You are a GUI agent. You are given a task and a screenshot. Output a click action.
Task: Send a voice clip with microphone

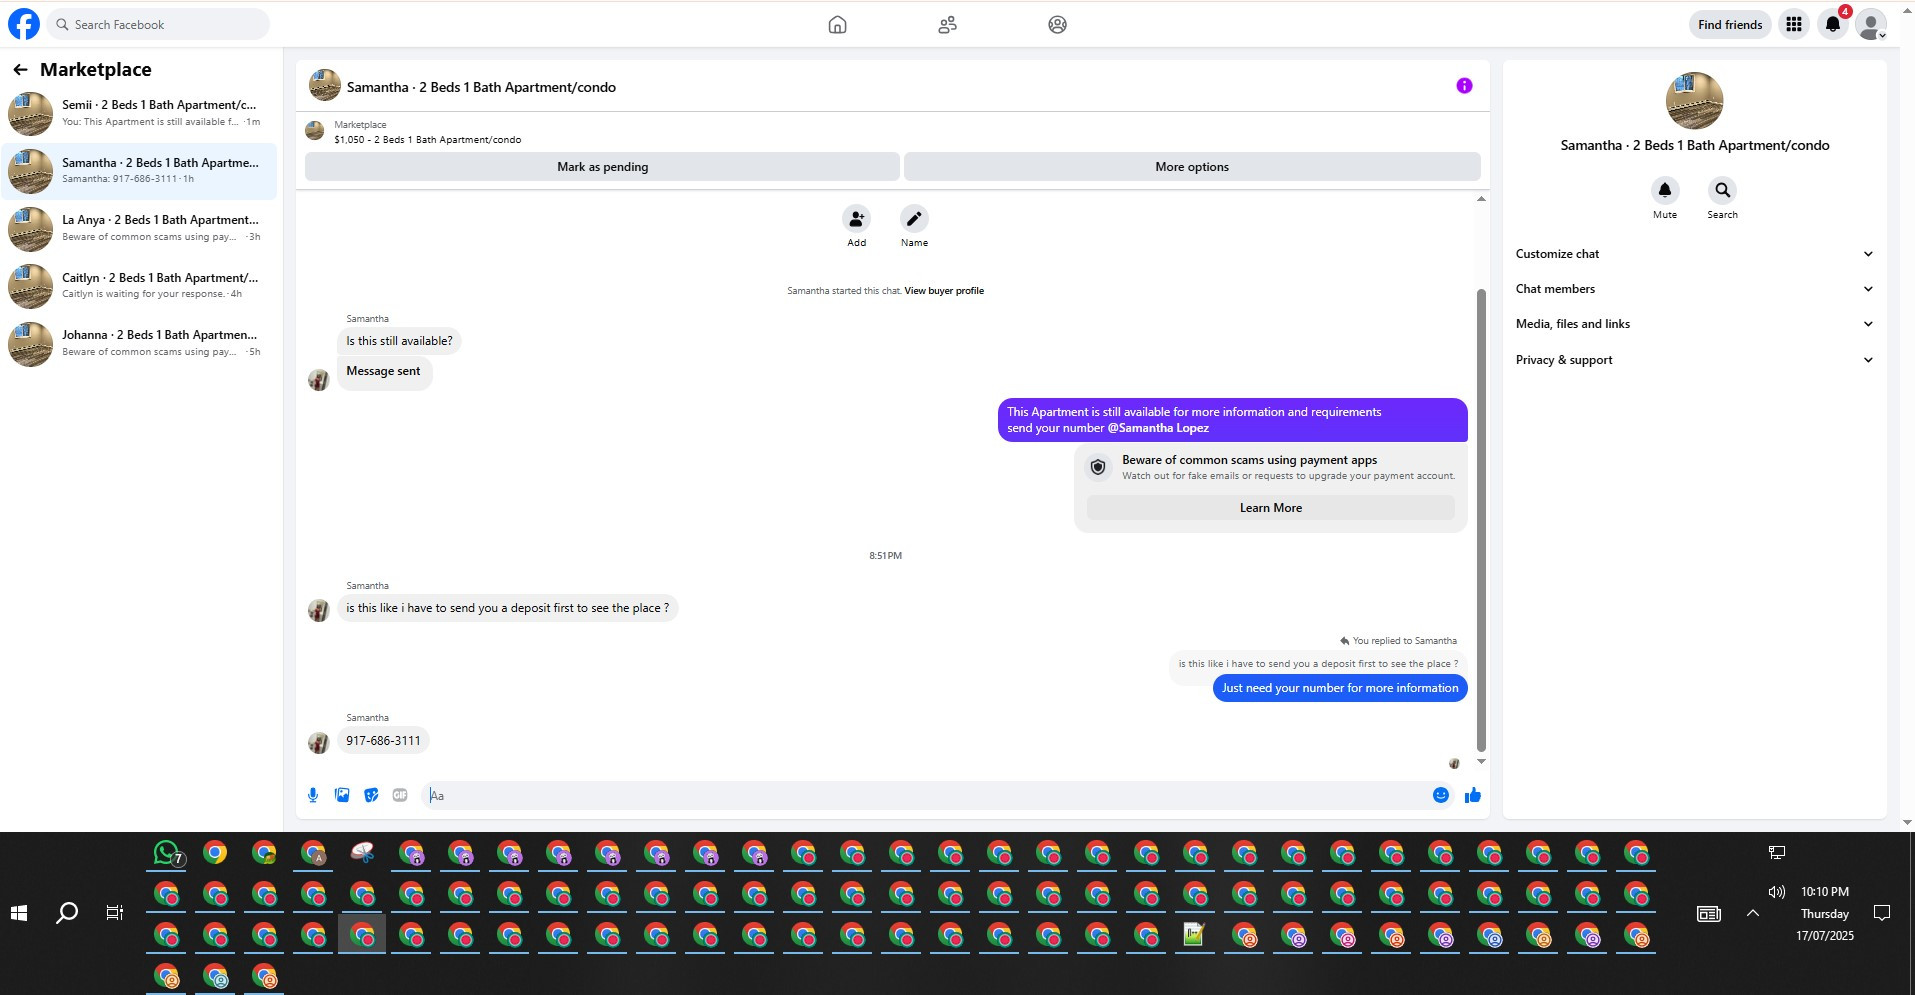point(313,795)
